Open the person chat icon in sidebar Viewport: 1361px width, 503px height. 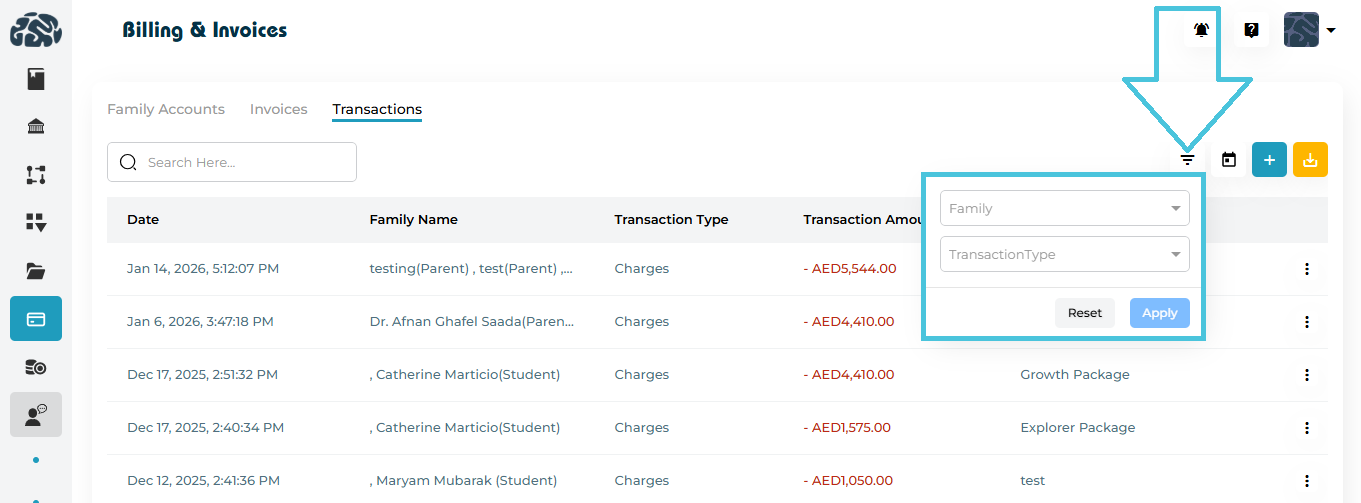(x=36, y=414)
